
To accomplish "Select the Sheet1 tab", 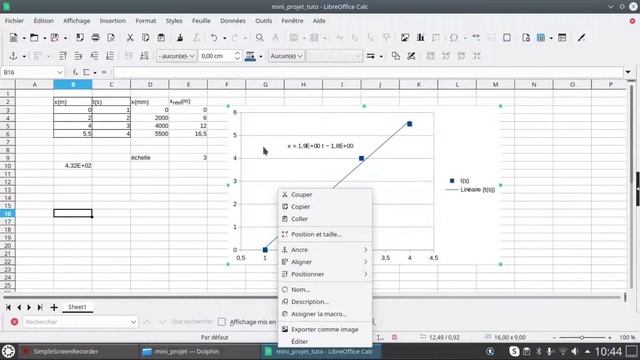I will pyautogui.click(x=77, y=307).
